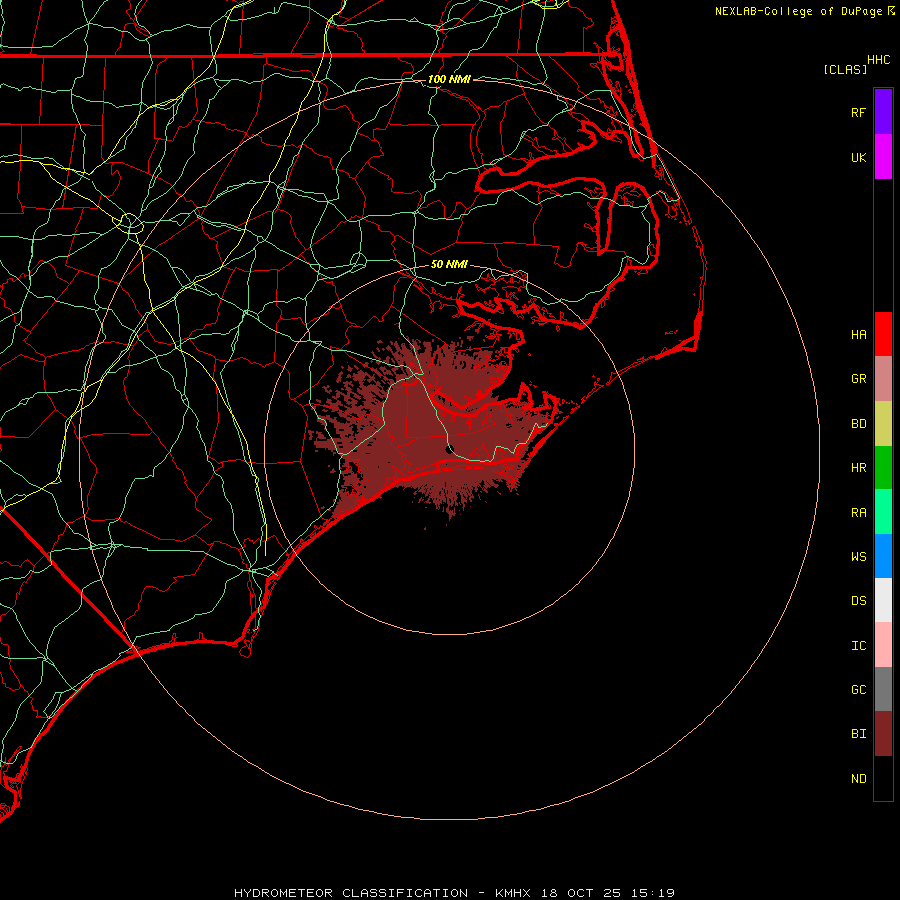Click the ND black legend swatch

point(883,778)
